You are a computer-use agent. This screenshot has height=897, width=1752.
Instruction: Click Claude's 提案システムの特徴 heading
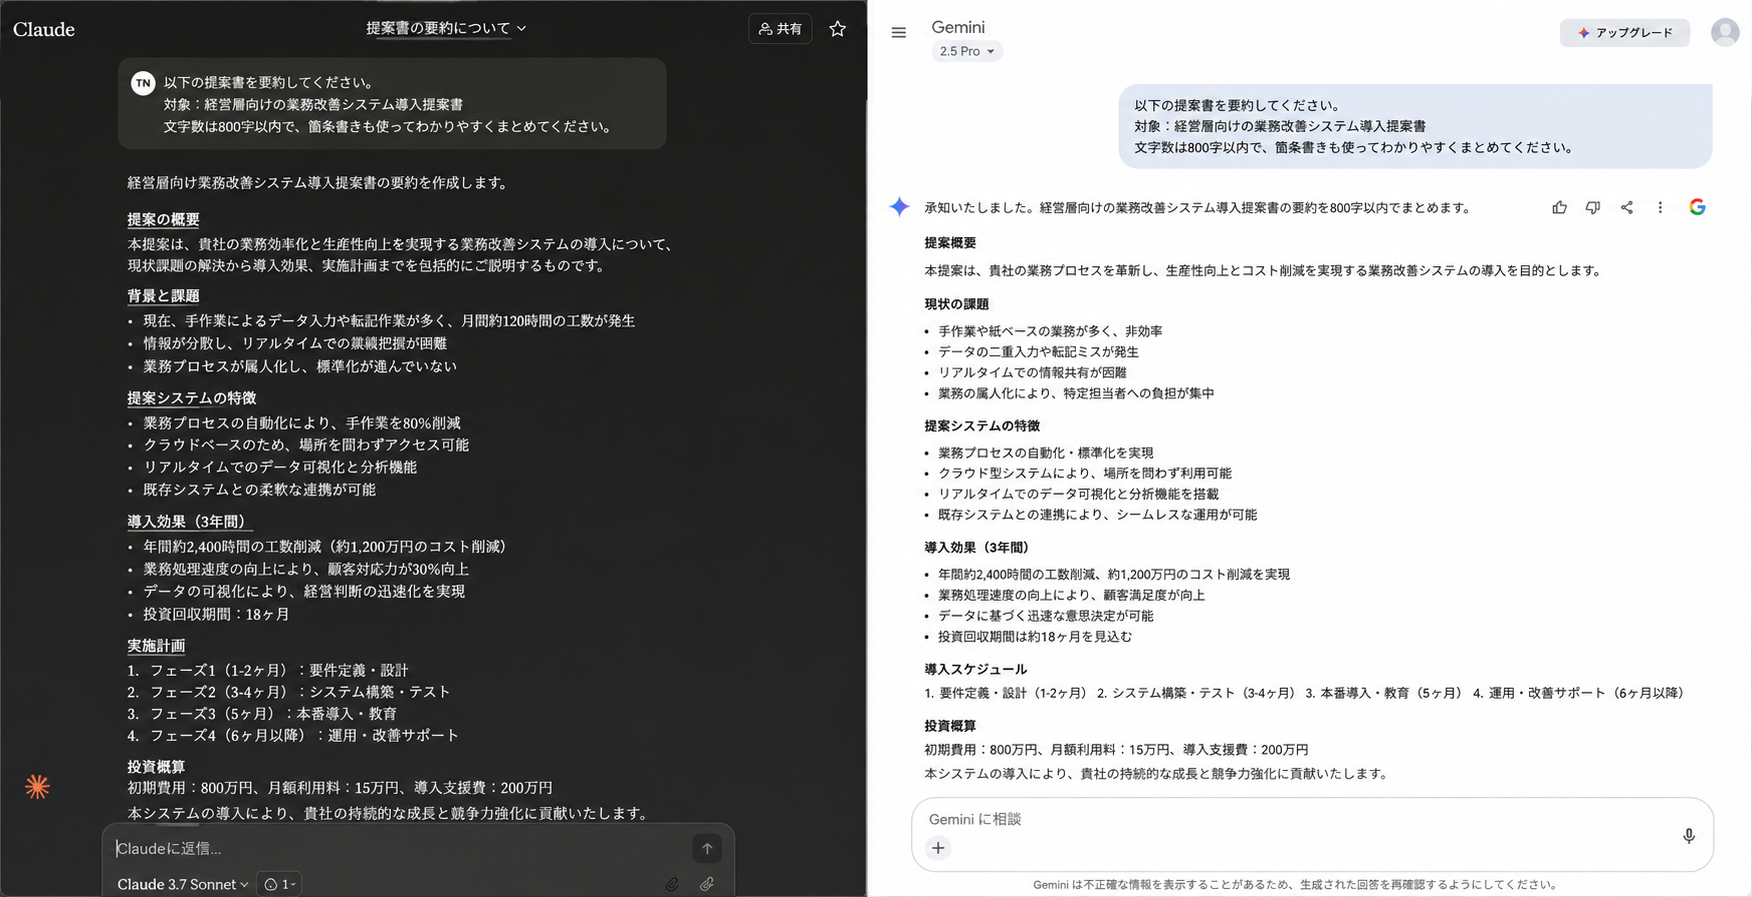192,398
